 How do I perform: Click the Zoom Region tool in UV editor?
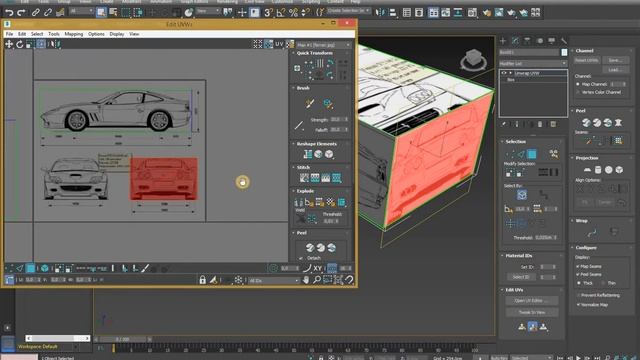point(327,280)
